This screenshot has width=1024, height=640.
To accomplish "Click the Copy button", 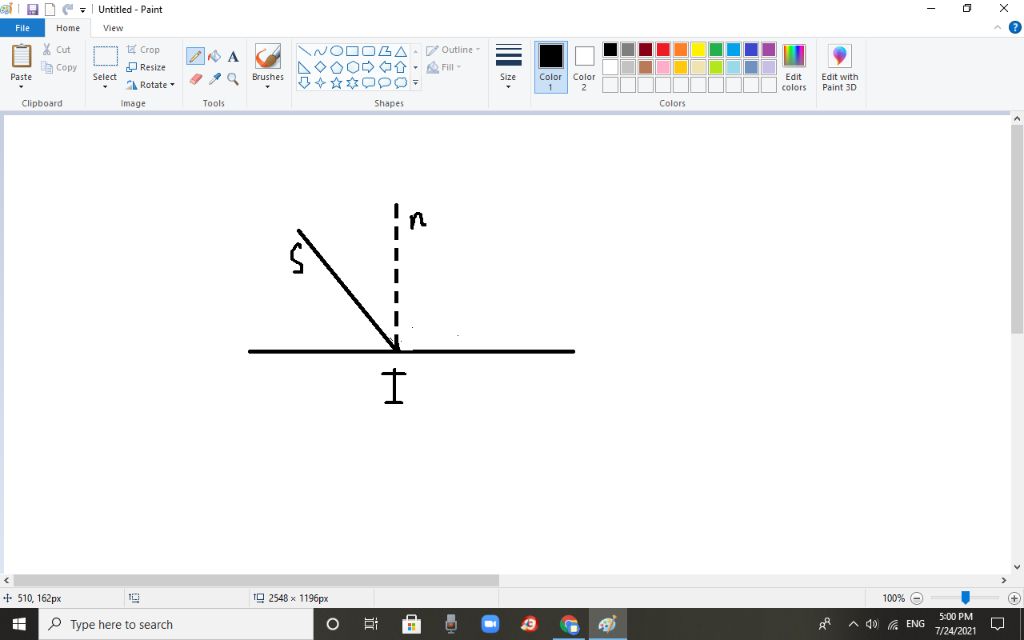I will tap(59, 67).
